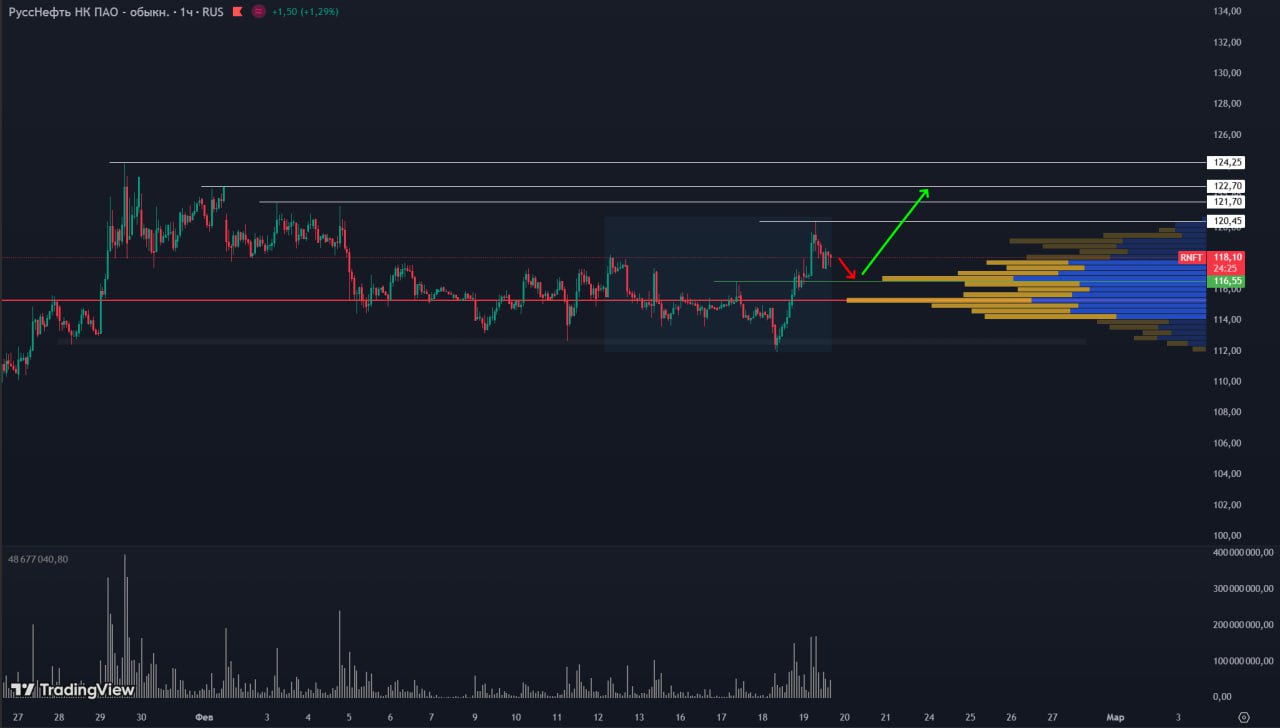Click the green 116,55 price label
1280x728 pixels.
[x=1228, y=282]
